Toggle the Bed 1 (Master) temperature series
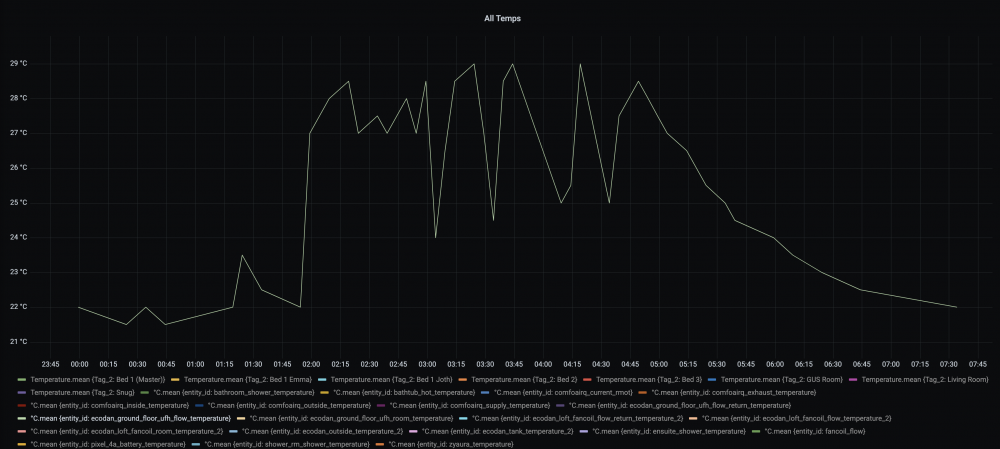 coord(98,379)
